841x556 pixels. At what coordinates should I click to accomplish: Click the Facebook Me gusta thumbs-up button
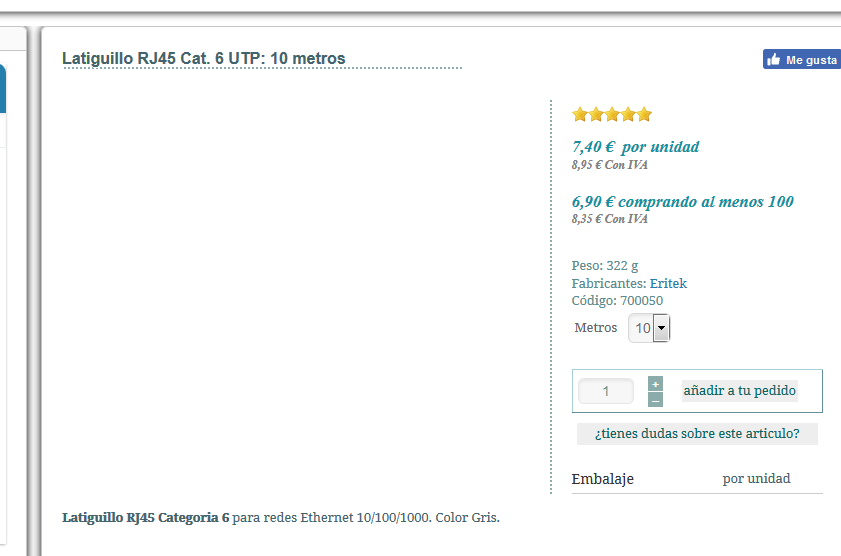click(x=801, y=60)
